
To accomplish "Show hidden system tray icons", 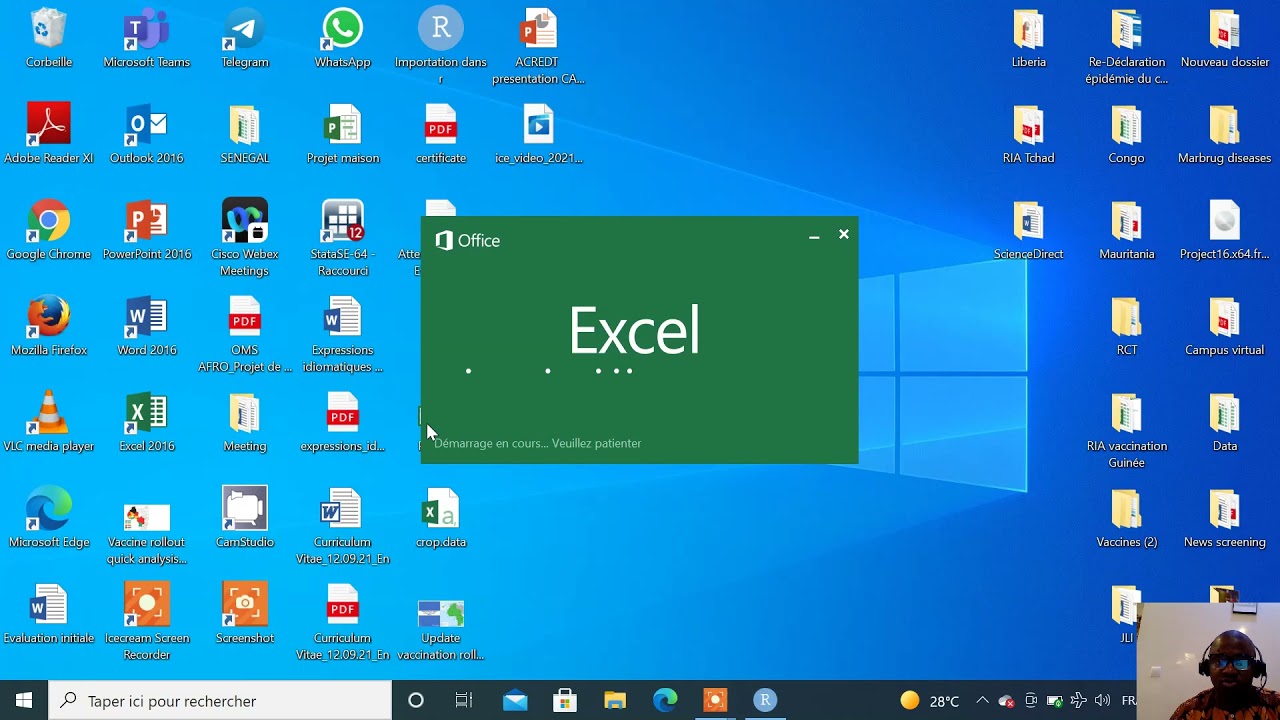I will point(982,701).
